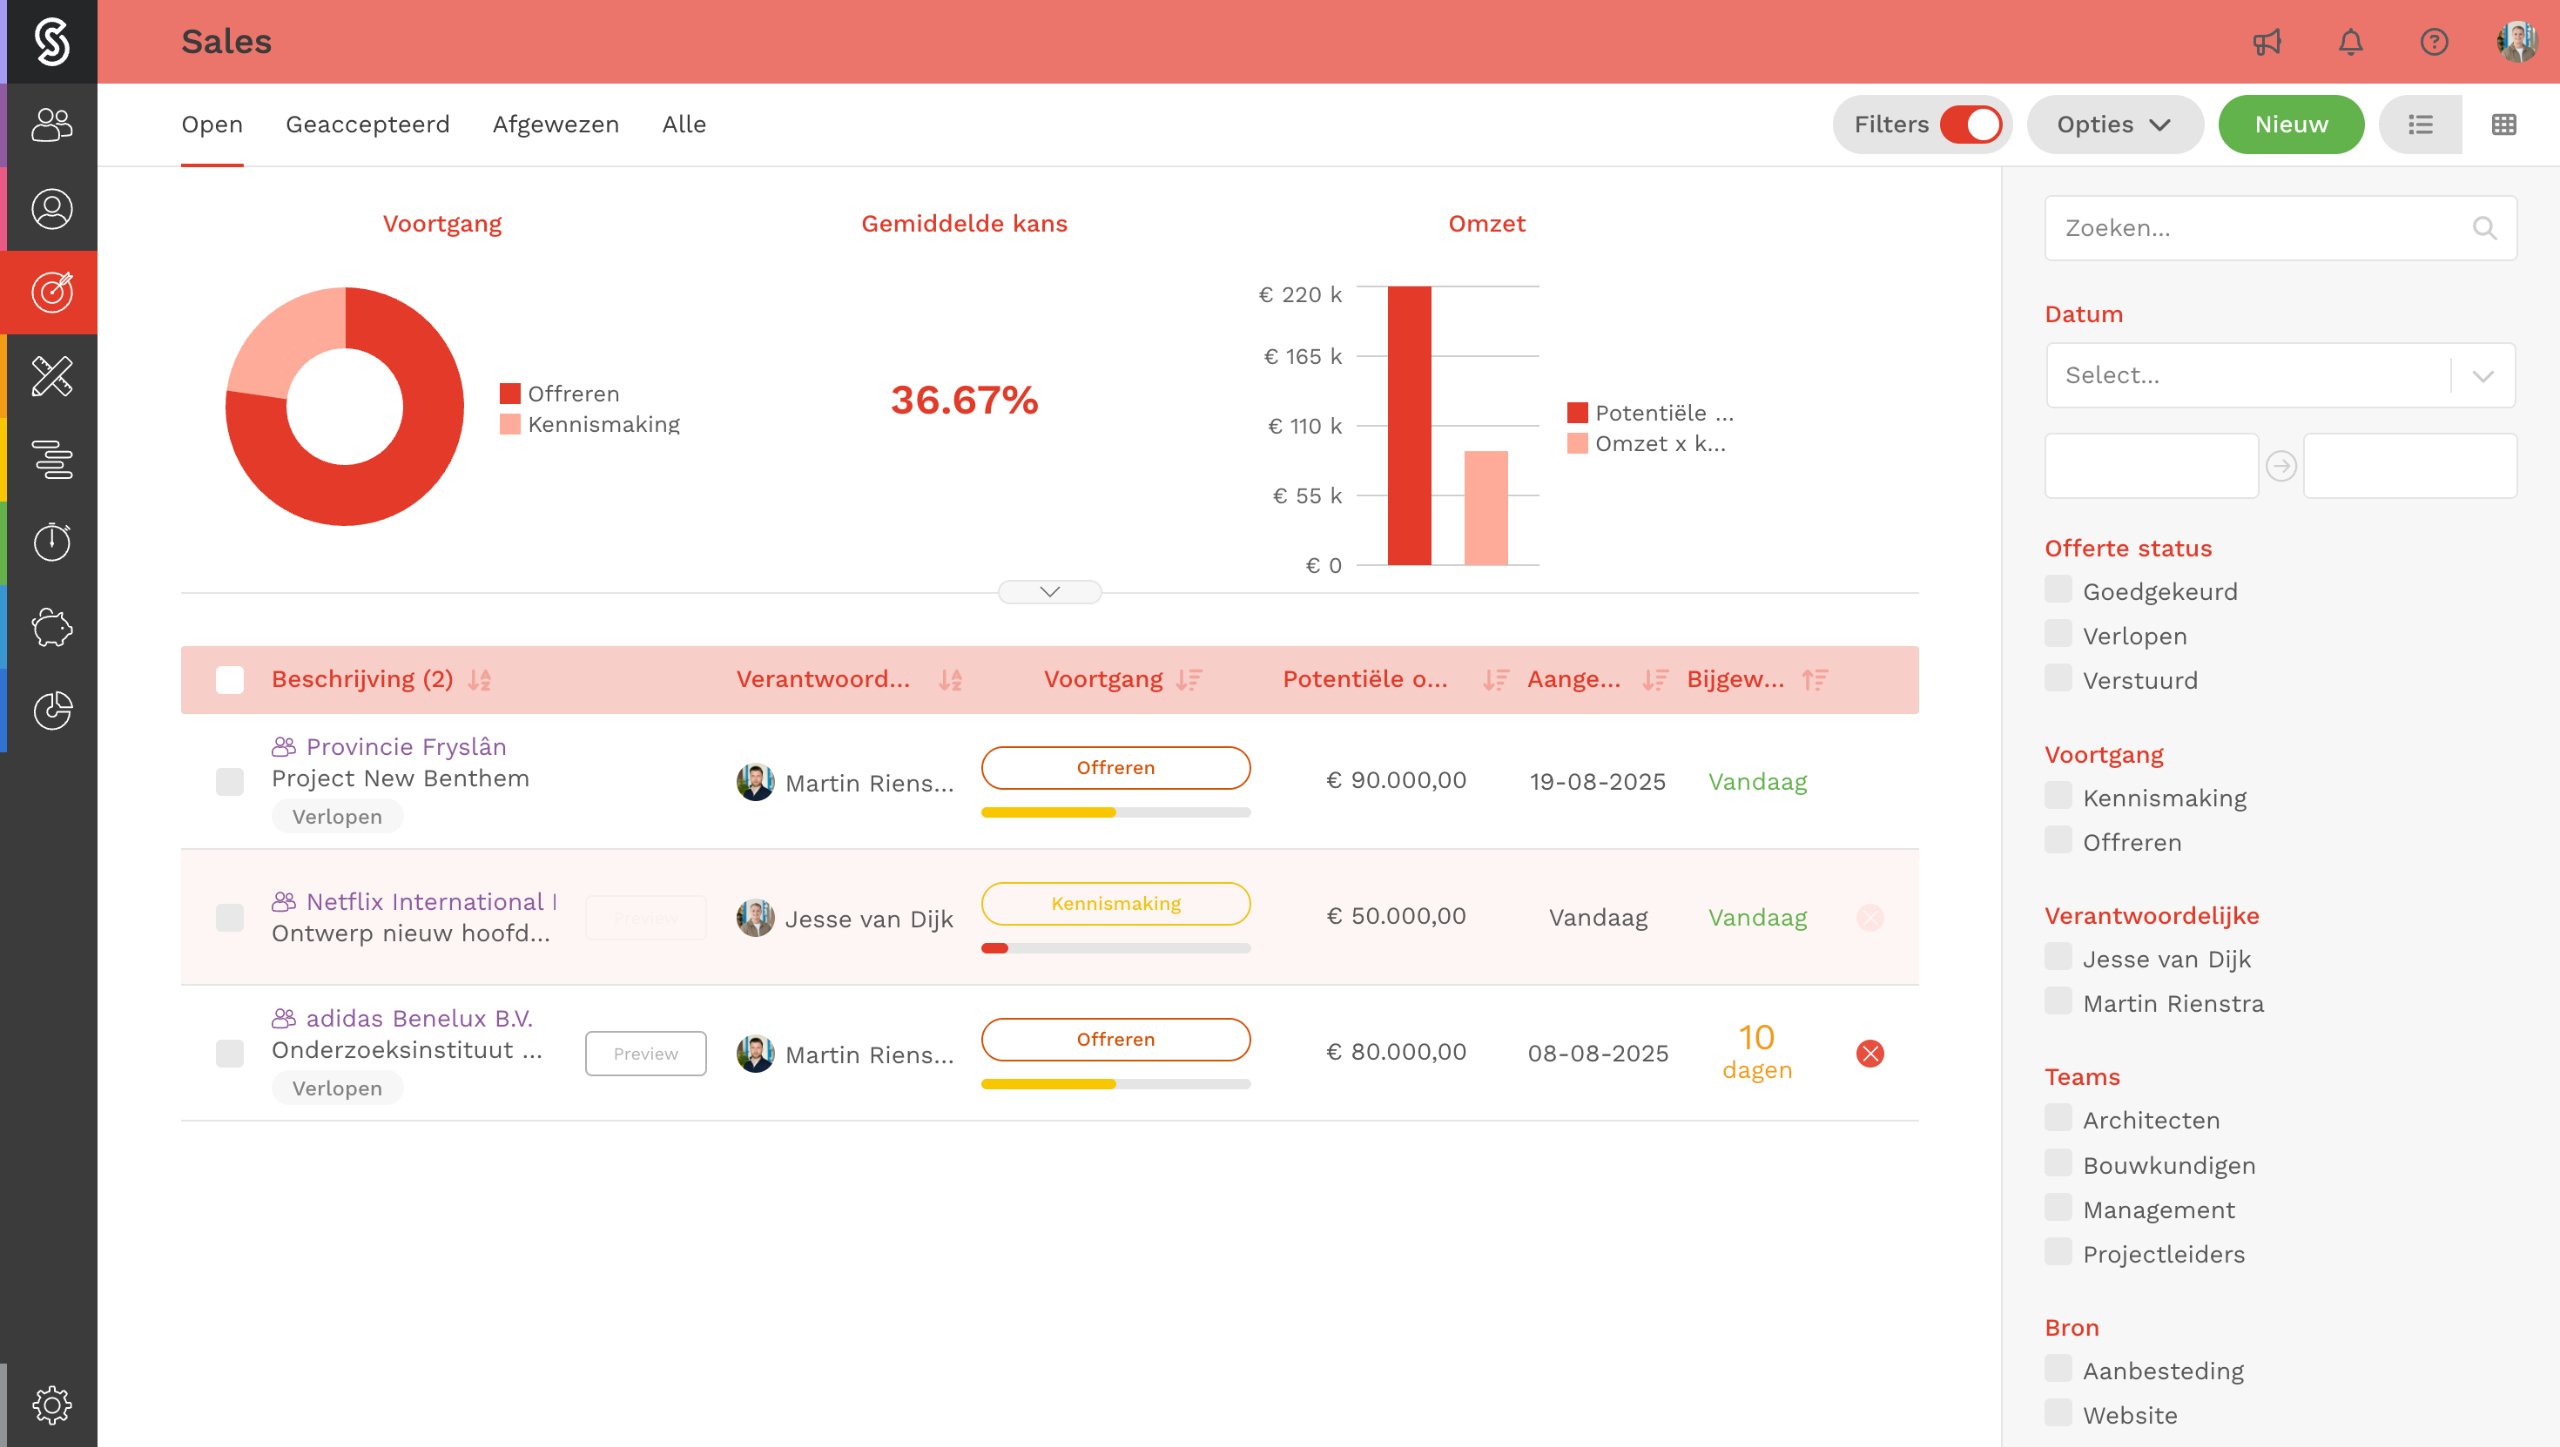The image size is (2560, 1447).
Task: Click the Zoeken search field
Action: pyautogui.click(x=2260, y=228)
